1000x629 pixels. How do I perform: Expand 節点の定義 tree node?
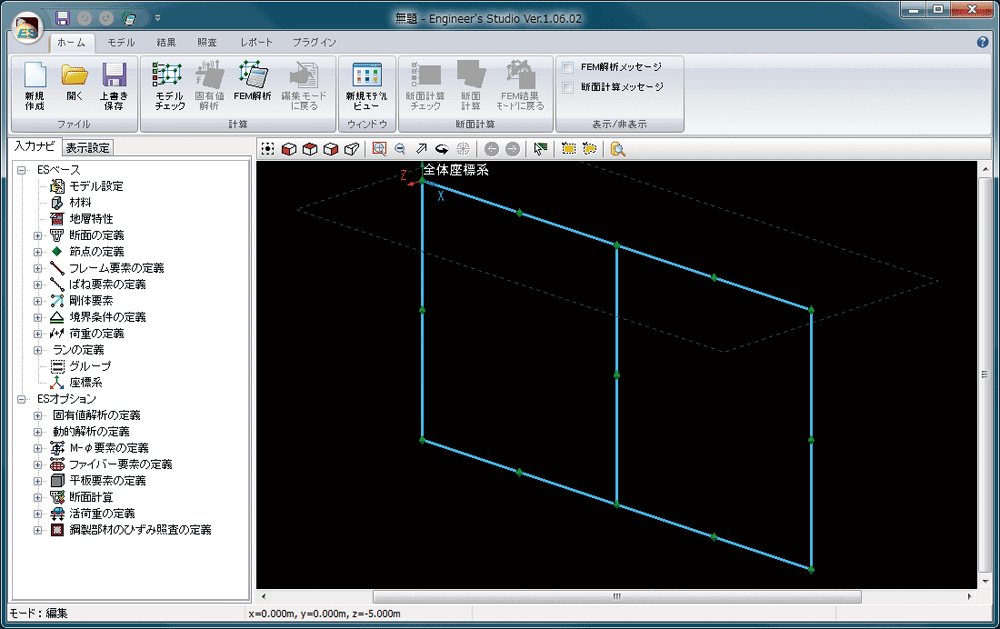38,251
